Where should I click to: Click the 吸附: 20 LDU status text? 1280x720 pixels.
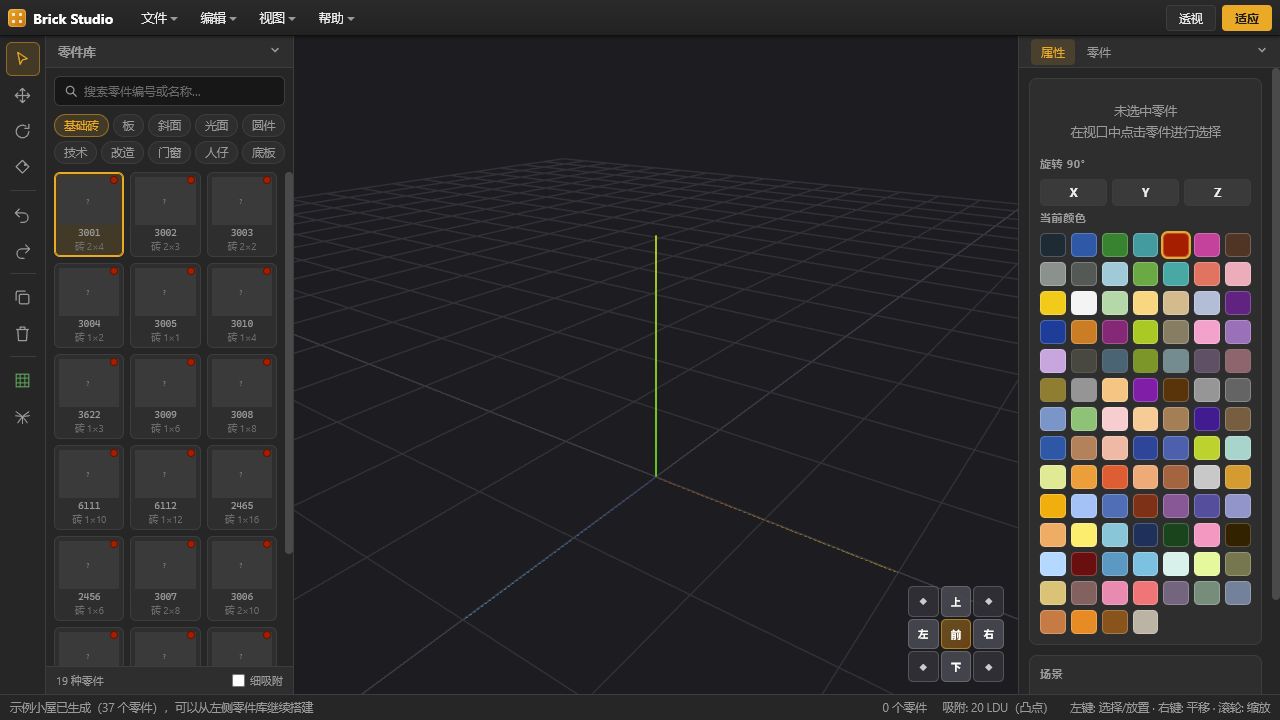[994, 708]
